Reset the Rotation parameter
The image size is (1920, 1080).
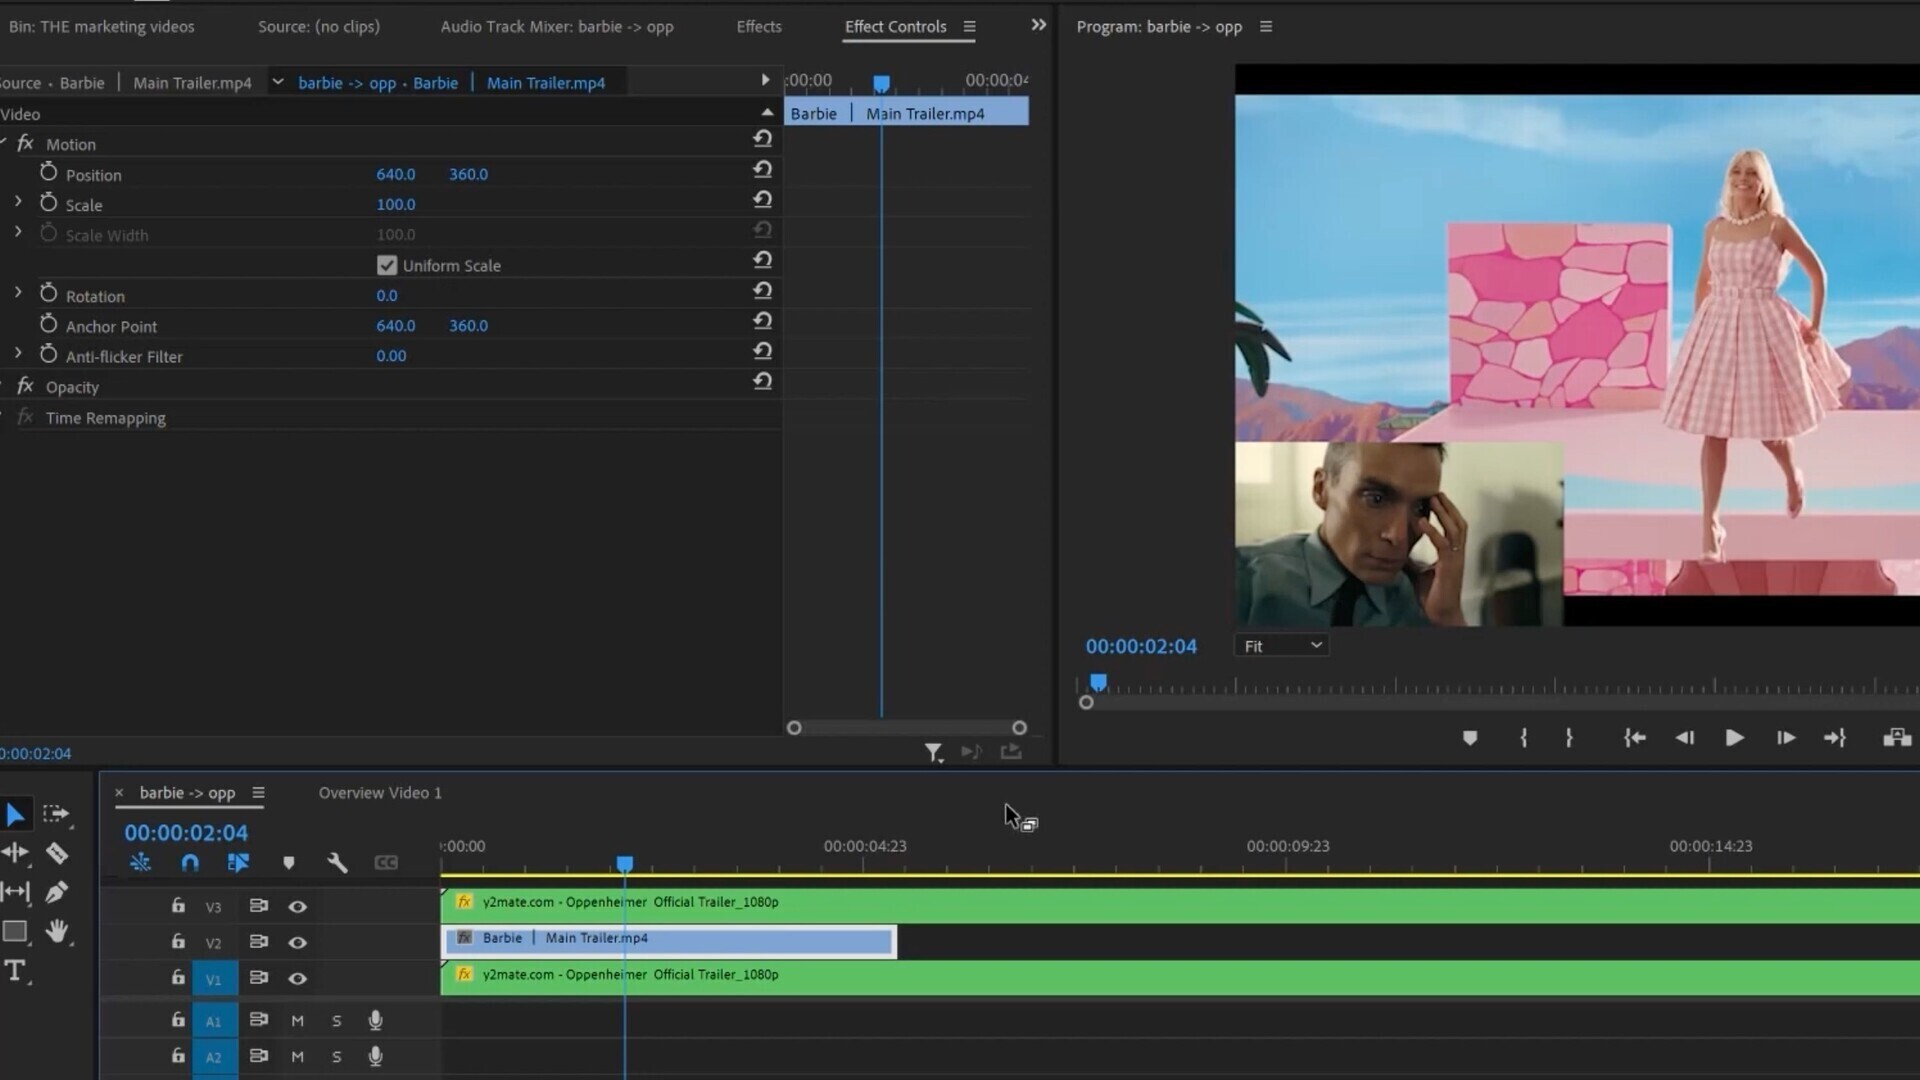click(x=762, y=290)
